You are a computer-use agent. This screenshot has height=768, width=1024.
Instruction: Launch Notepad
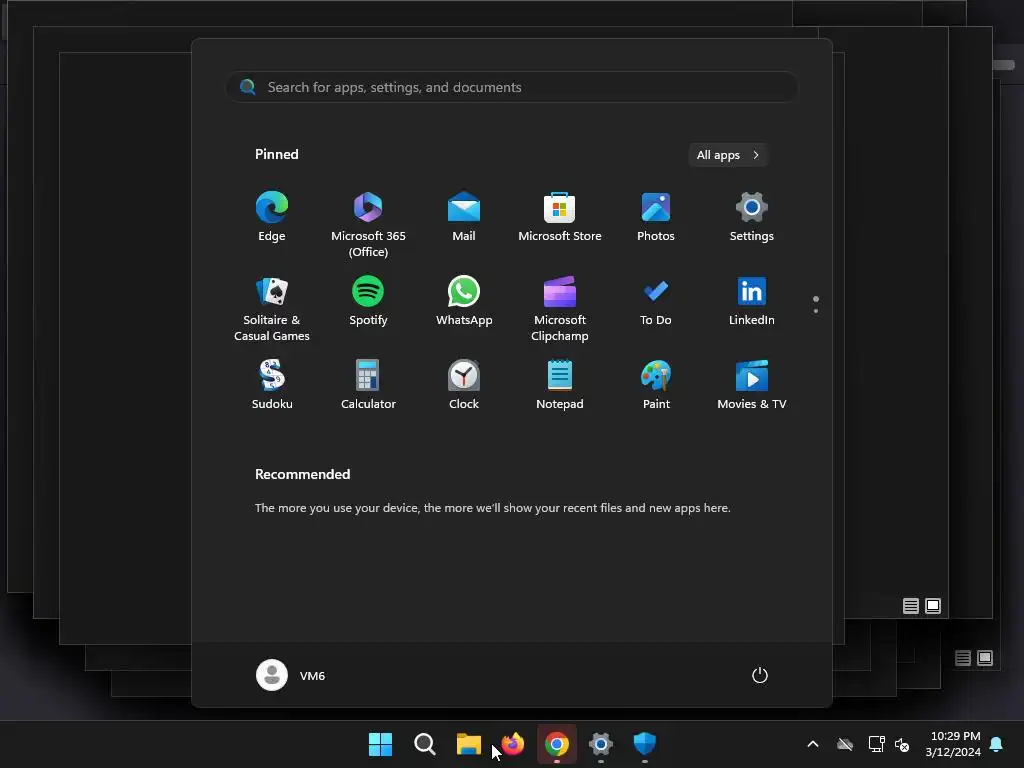(560, 385)
